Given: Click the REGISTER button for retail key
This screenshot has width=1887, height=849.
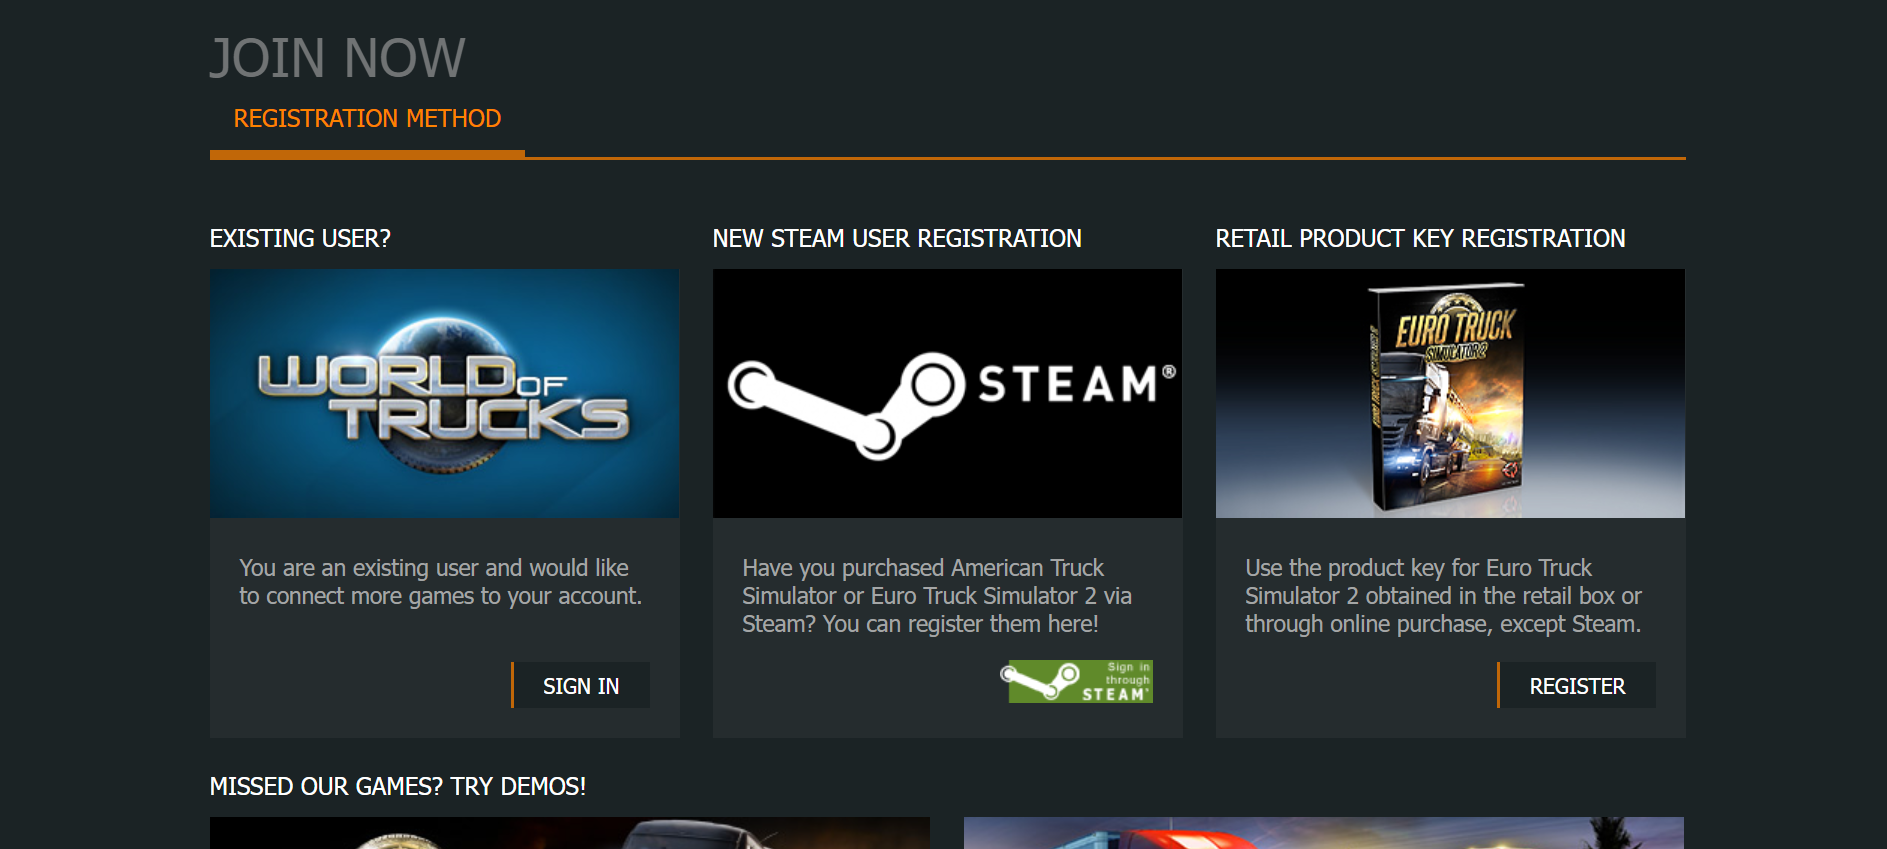Looking at the screenshot, I should [x=1577, y=686].
